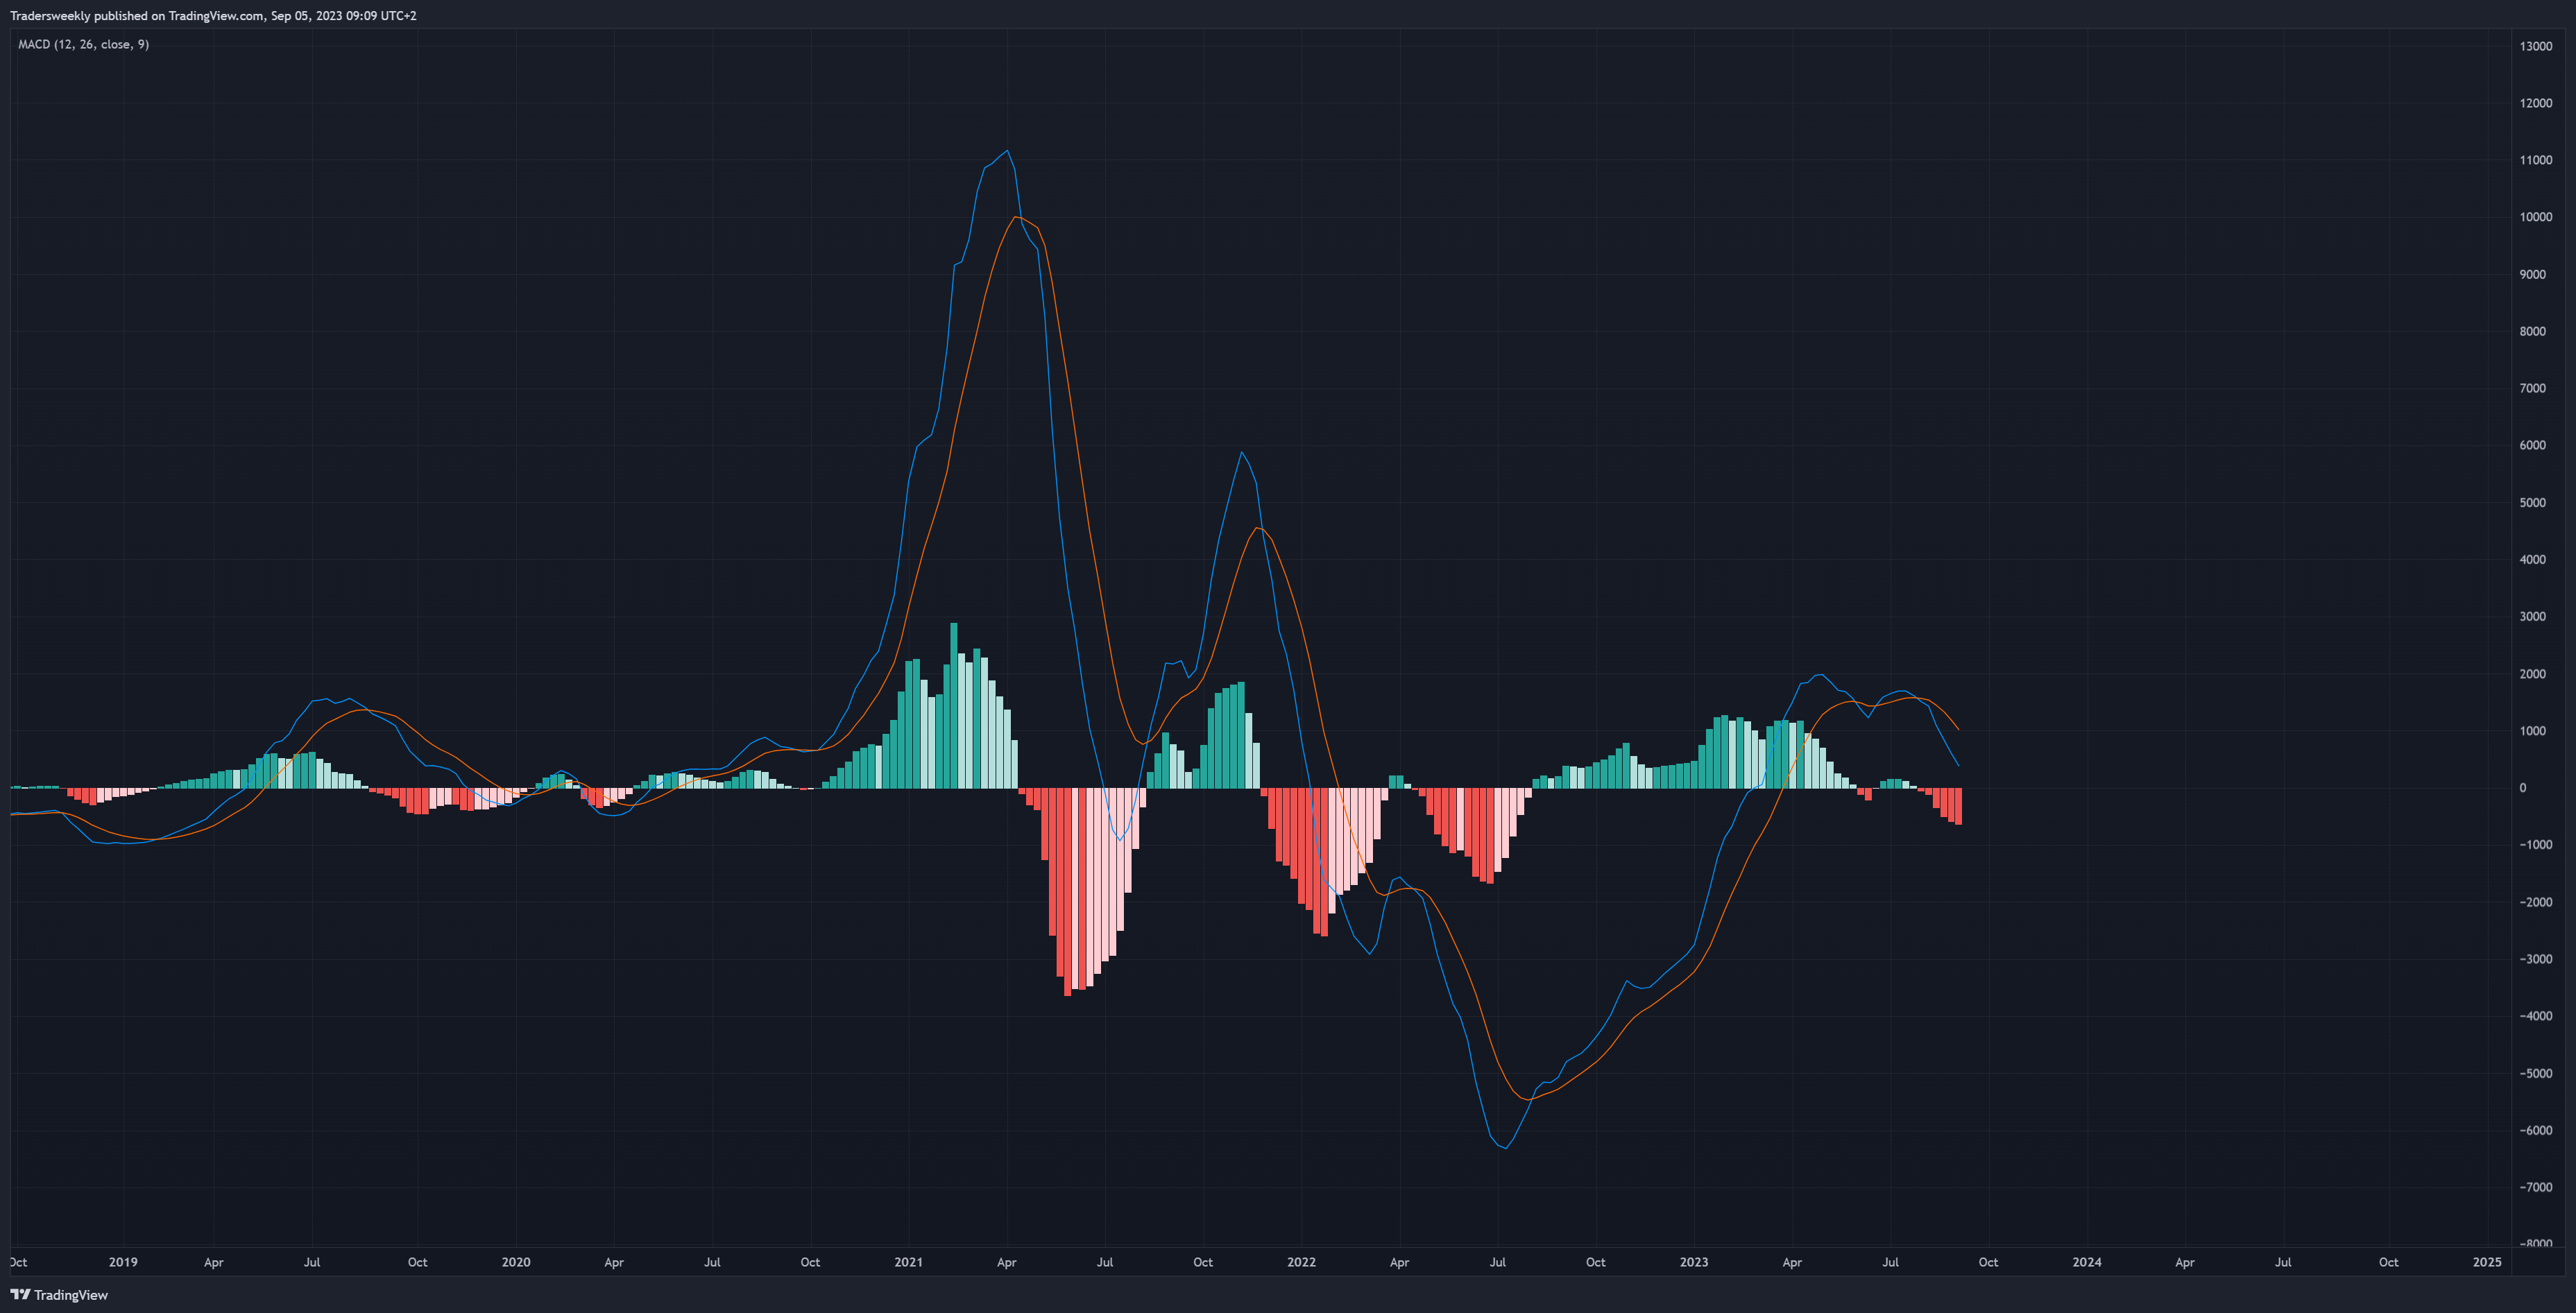
Task: Click the 2023 year label on time axis
Action: 1694,1262
